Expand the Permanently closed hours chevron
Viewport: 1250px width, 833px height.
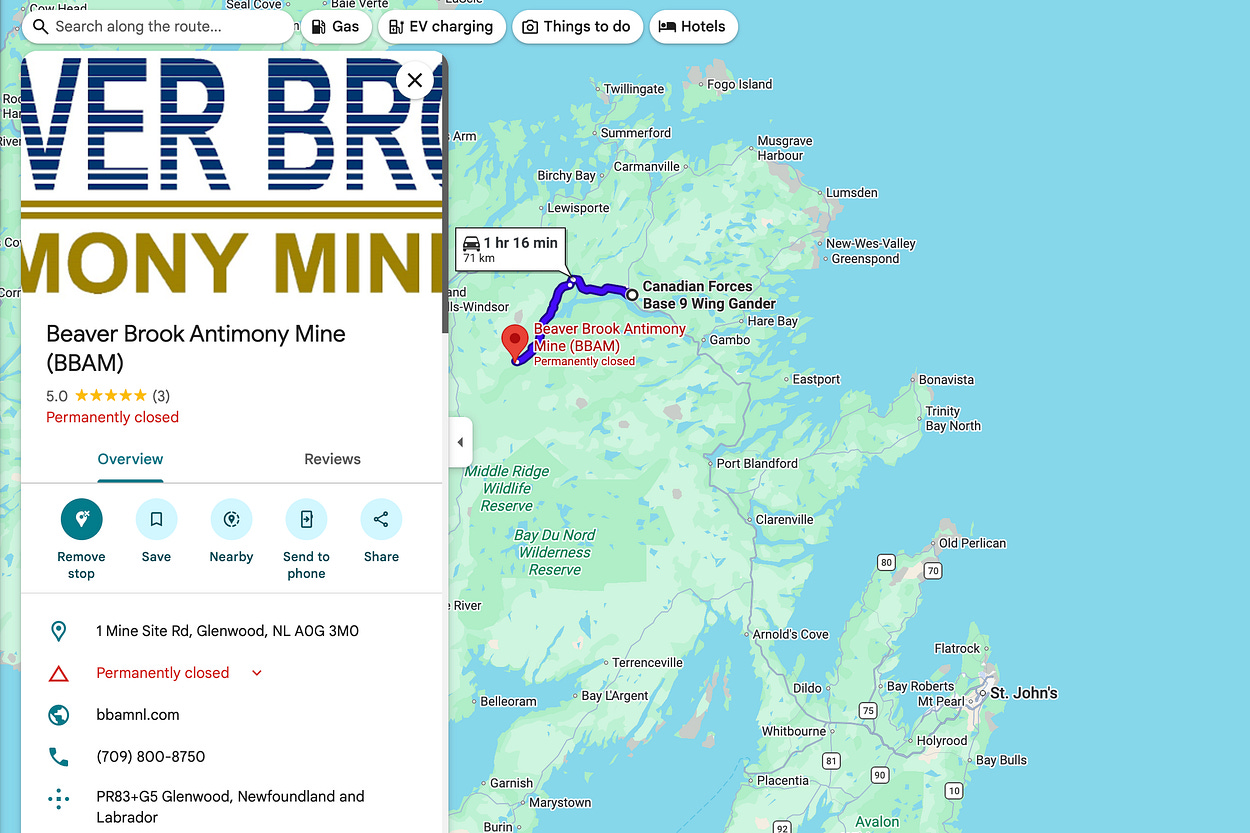point(257,673)
